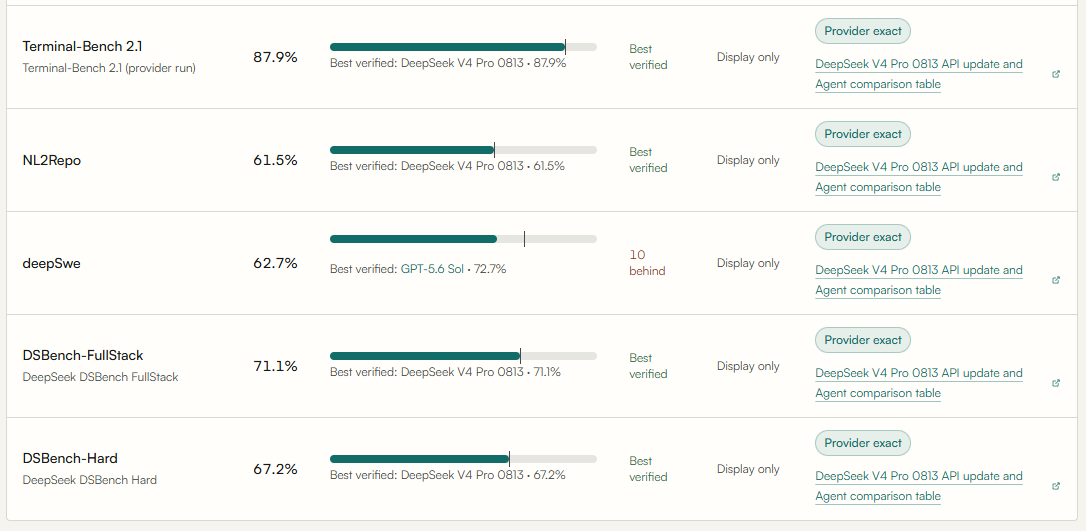The height and width of the screenshot is (531, 1086).
Task: Select the DSBench-FullStack benchmark name
Action: coord(83,356)
